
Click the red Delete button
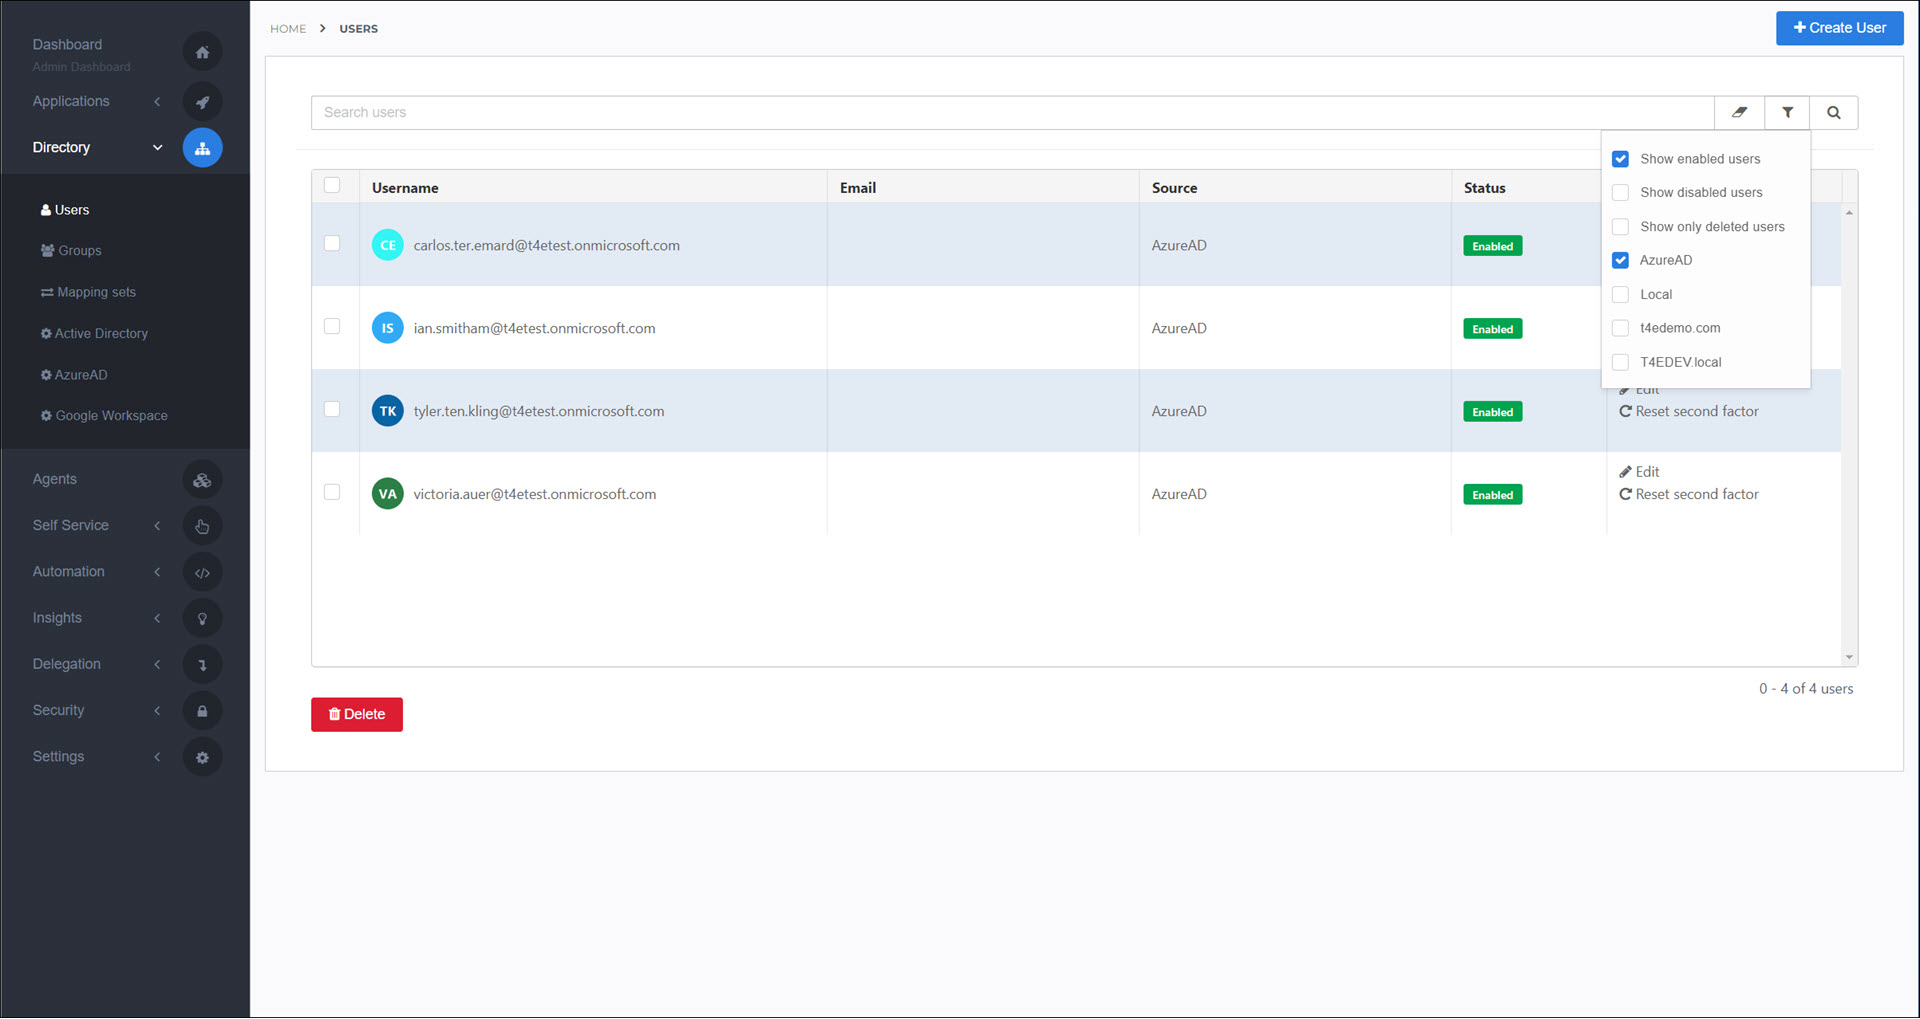pos(357,715)
